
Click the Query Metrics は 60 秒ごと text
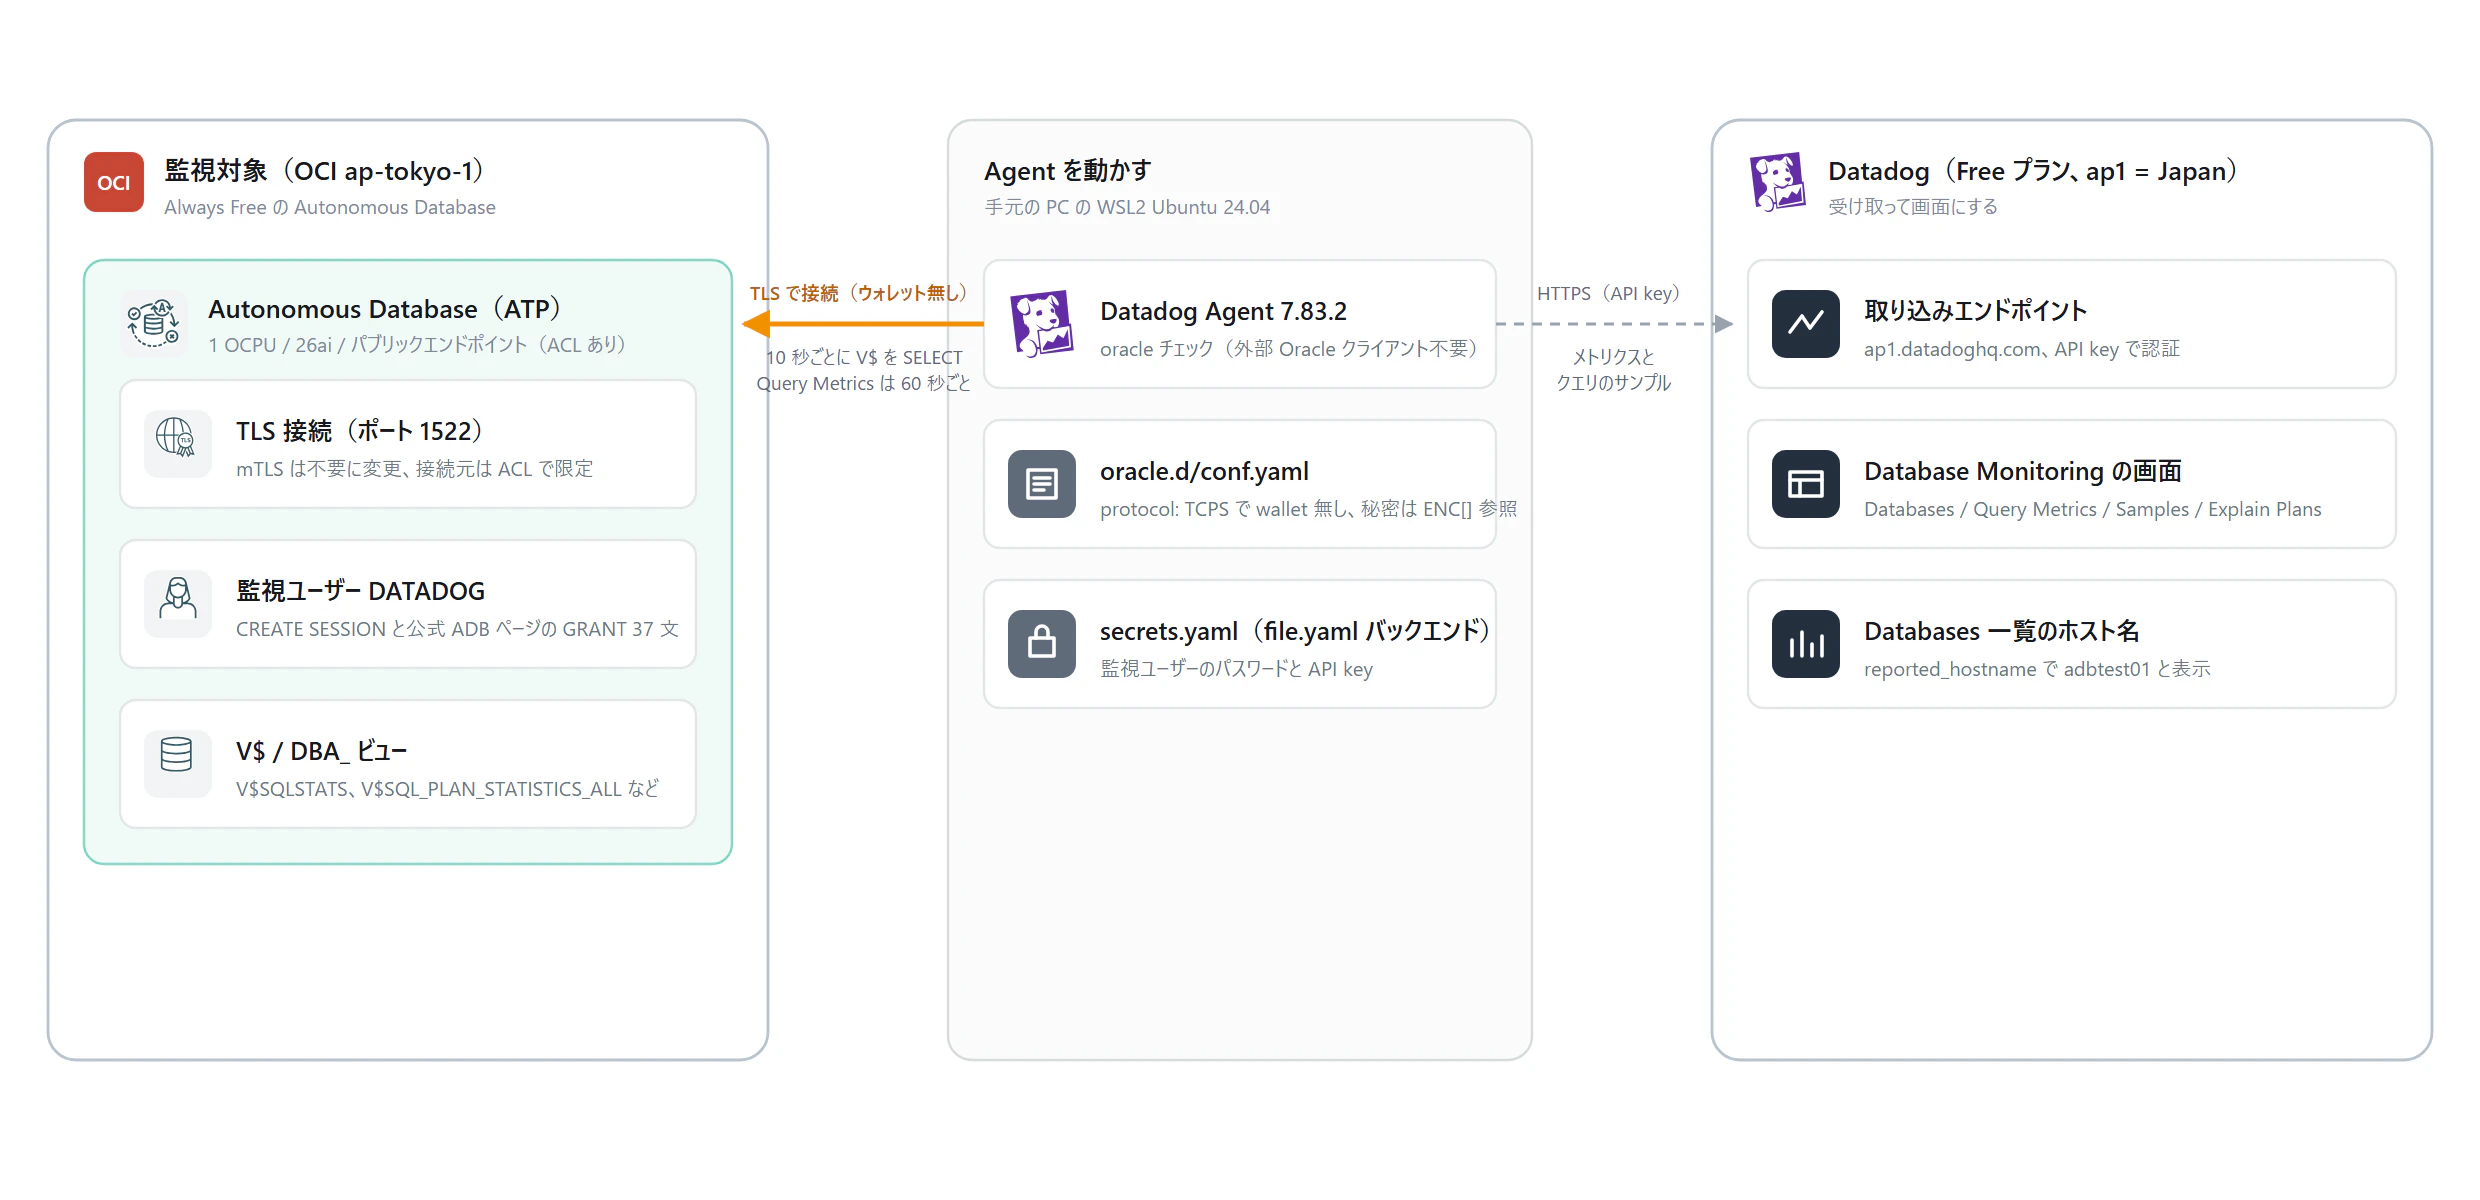(863, 383)
